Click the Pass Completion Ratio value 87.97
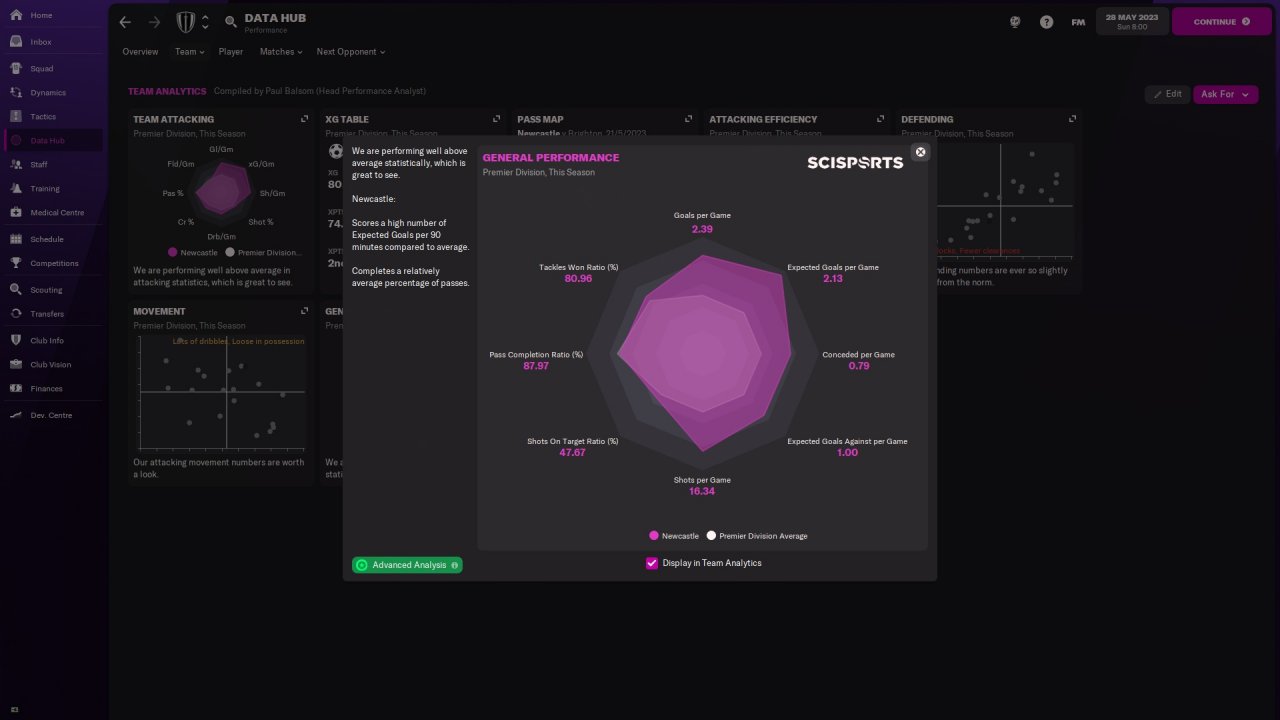This screenshot has width=1280, height=720. [x=536, y=366]
